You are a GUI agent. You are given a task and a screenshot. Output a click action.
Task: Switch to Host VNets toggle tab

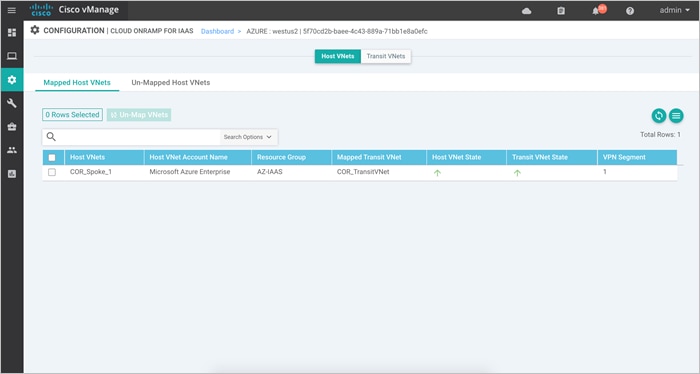tap(338, 56)
